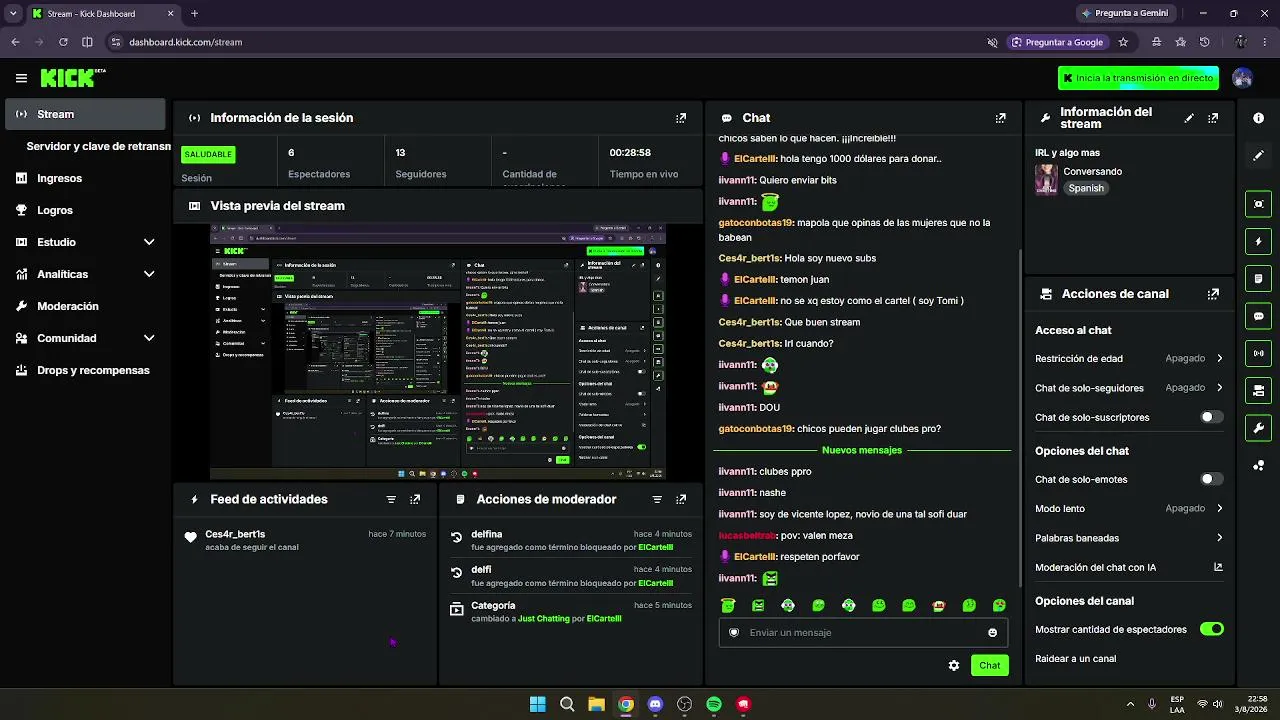Toggle the session info broadcast widget in right sidebar
Screen dimensions: 1280x720
point(1258,353)
